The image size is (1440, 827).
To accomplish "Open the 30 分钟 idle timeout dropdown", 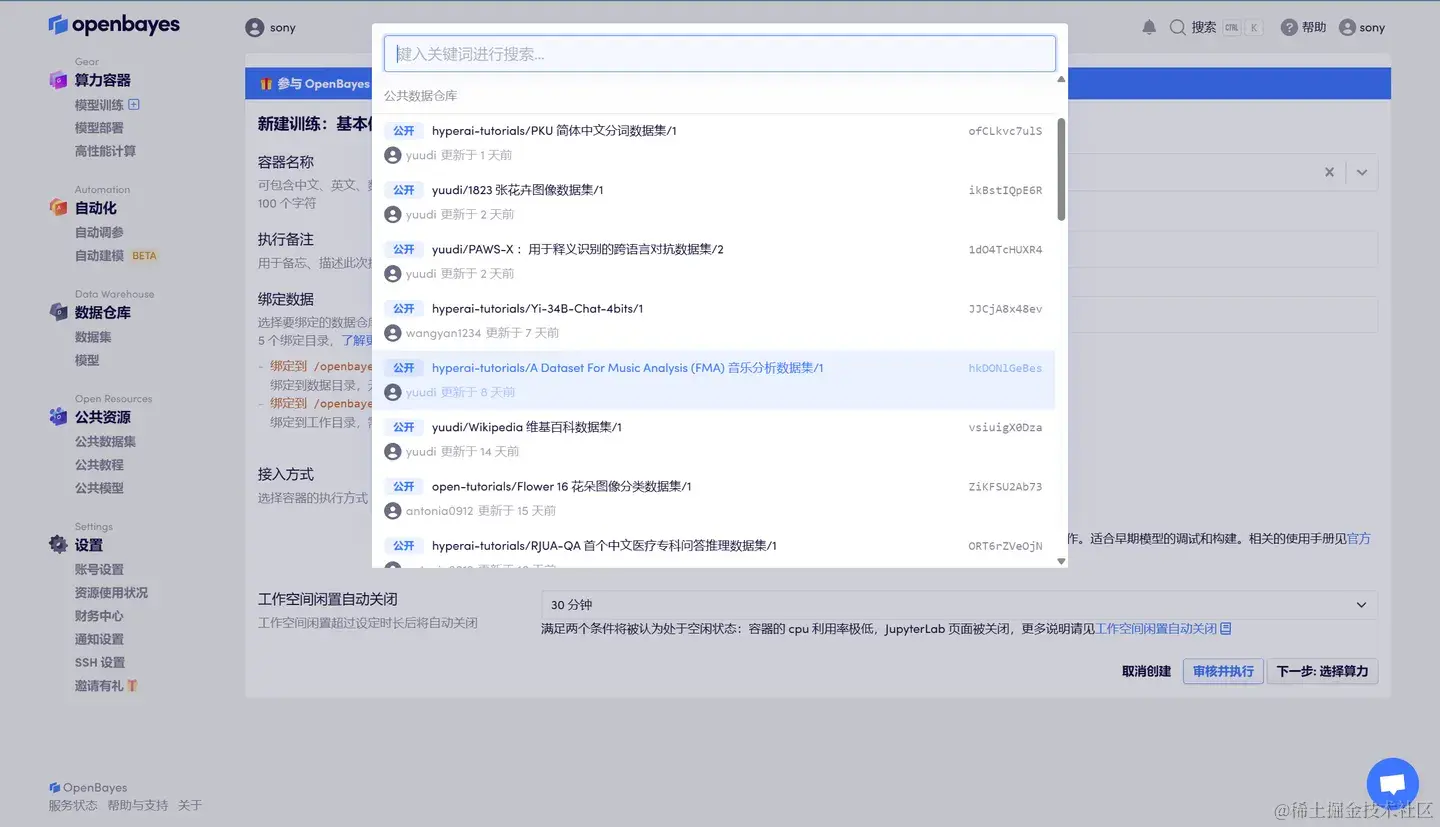I will 959,605.
